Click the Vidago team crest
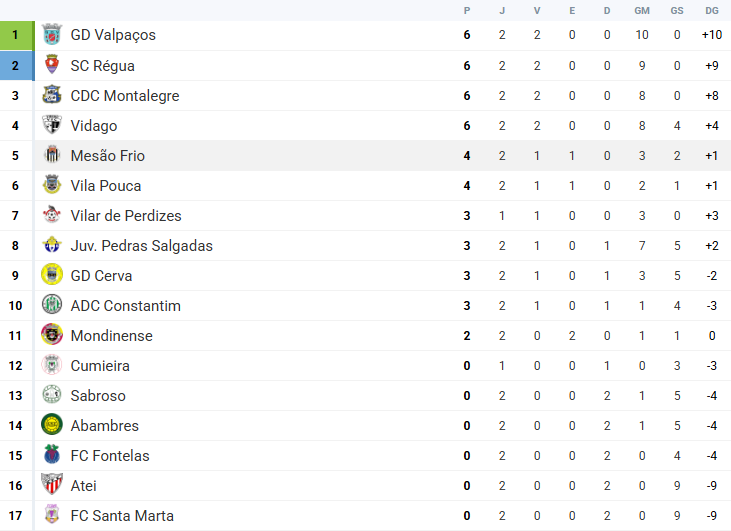The image size is (731, 531). point(52,125)
